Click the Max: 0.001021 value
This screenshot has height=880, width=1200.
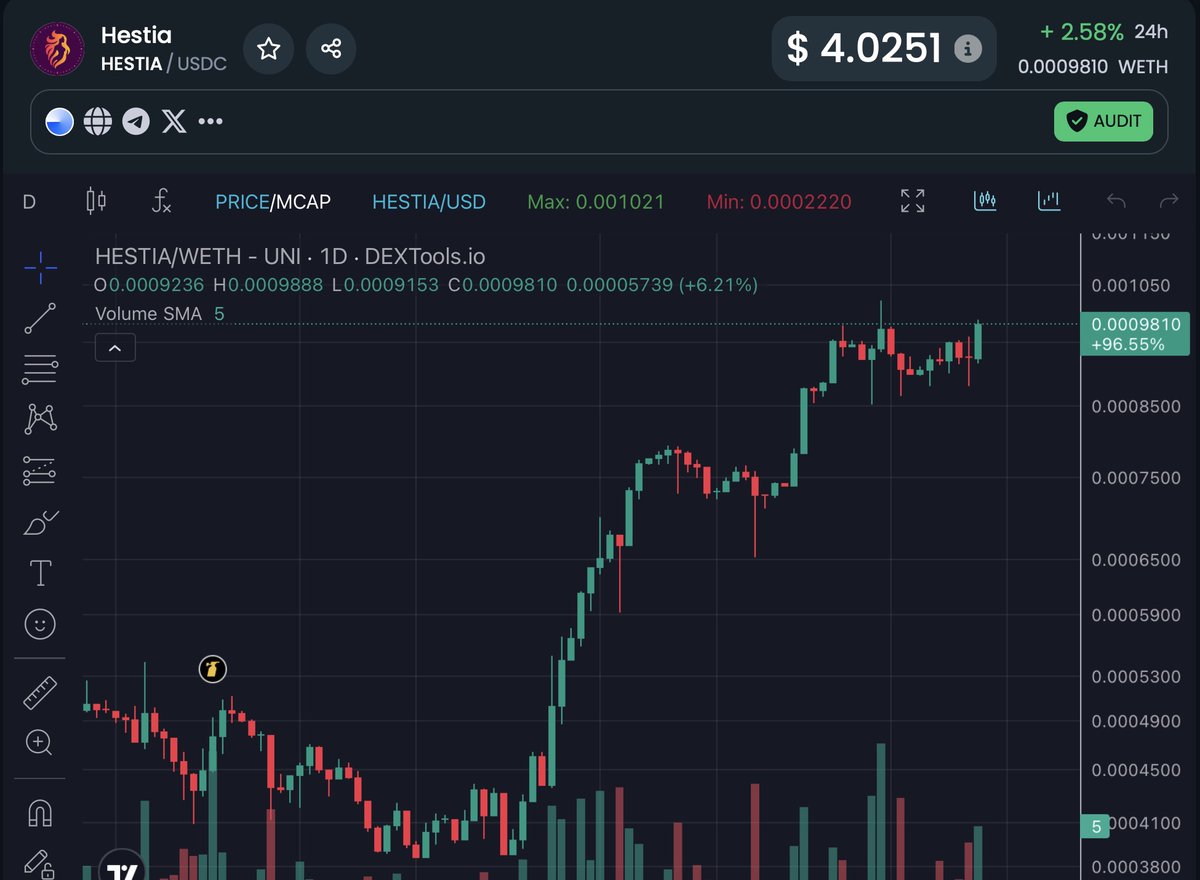click(x=596, y=202)
